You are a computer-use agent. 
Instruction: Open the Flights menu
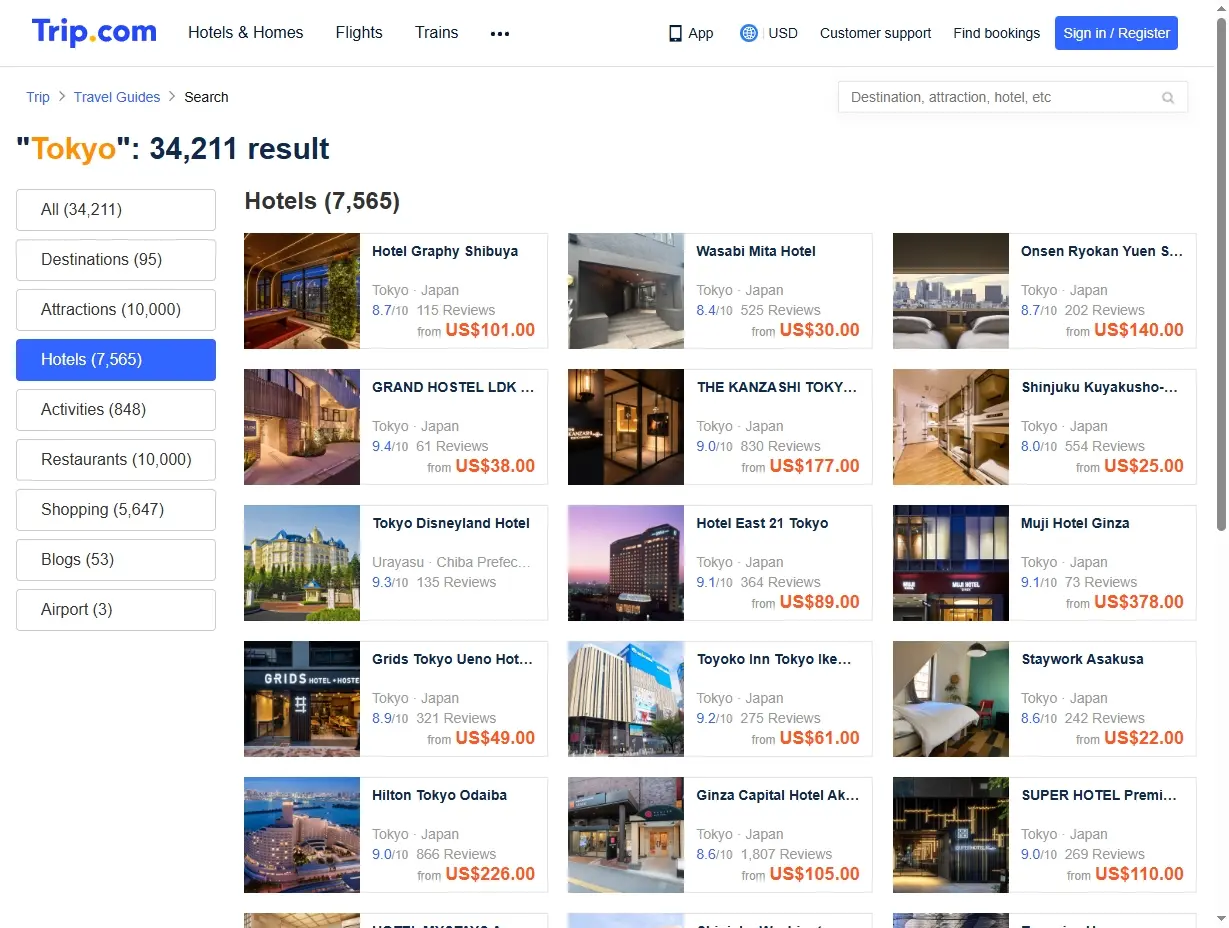tap(359, 32)
